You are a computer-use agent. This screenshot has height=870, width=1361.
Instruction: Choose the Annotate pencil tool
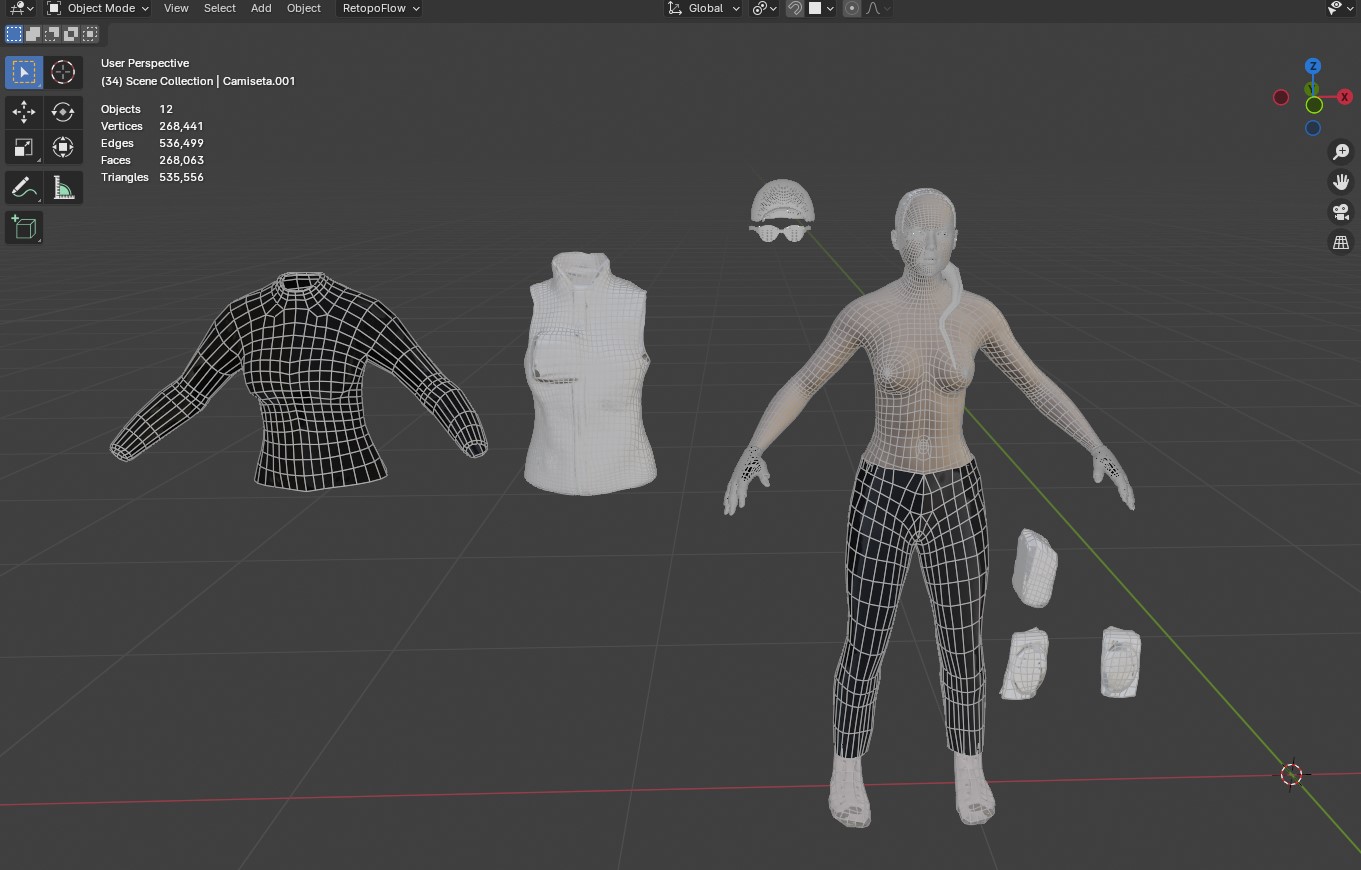[23, 187]
